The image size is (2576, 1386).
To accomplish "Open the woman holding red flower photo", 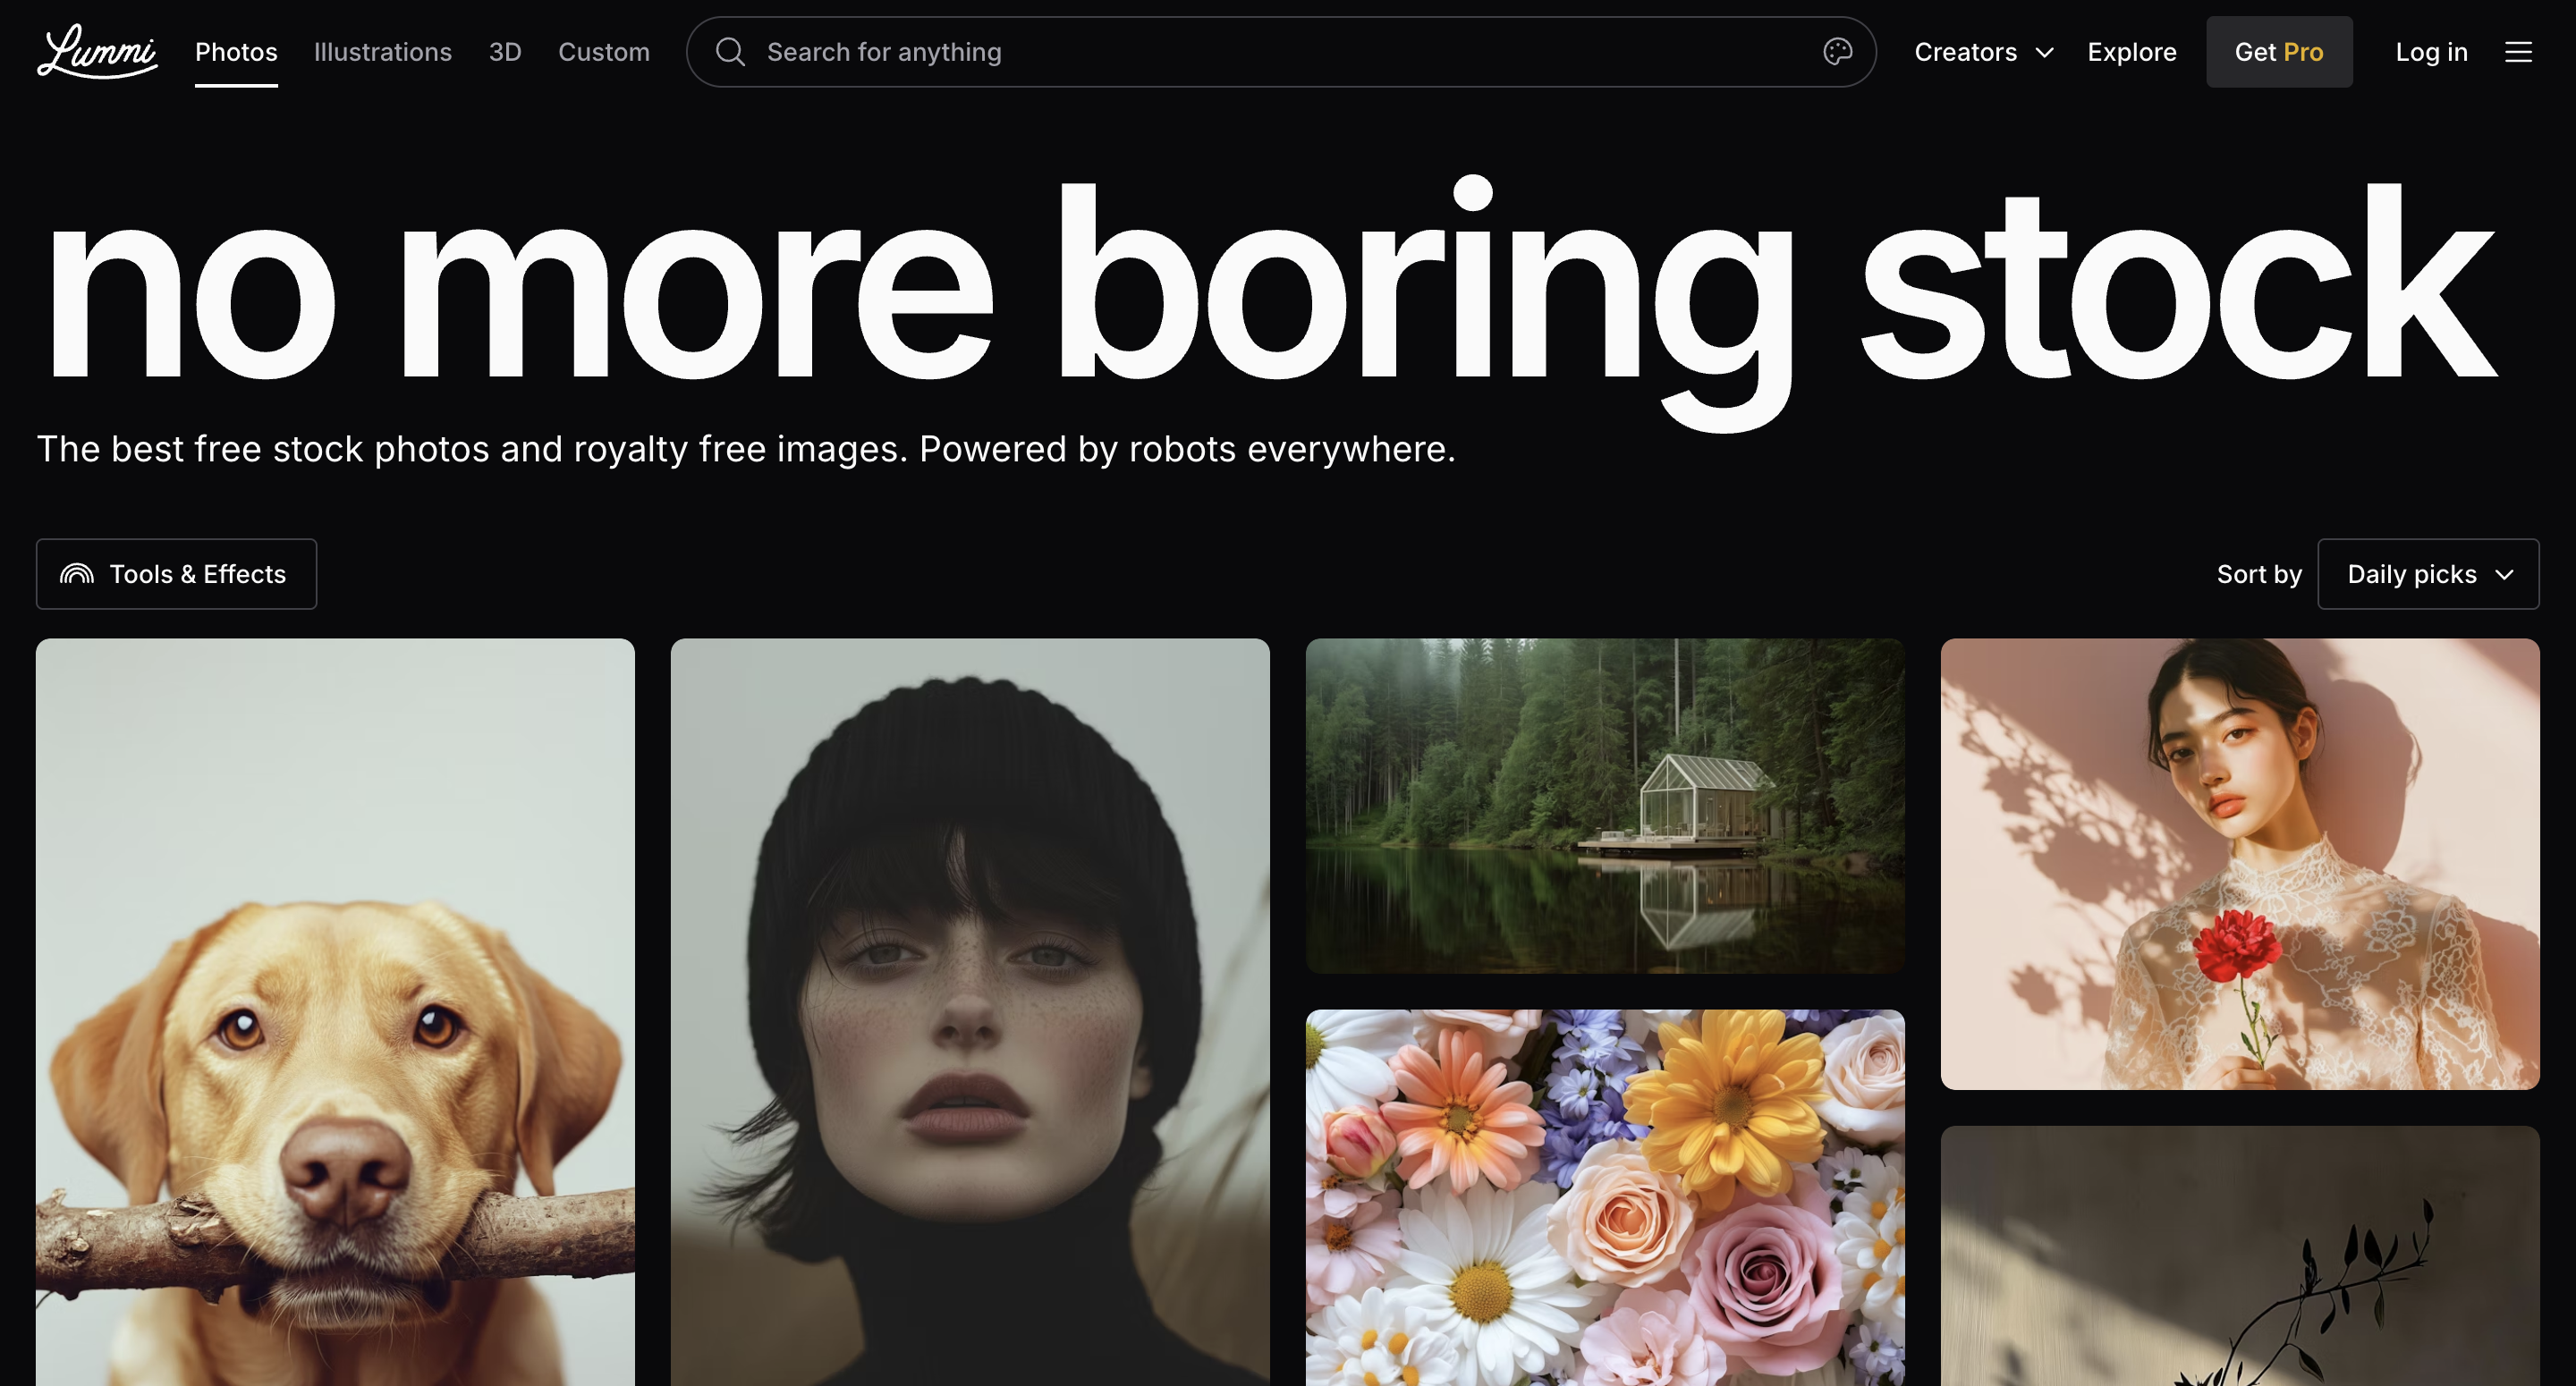I will pos(2240,864).
